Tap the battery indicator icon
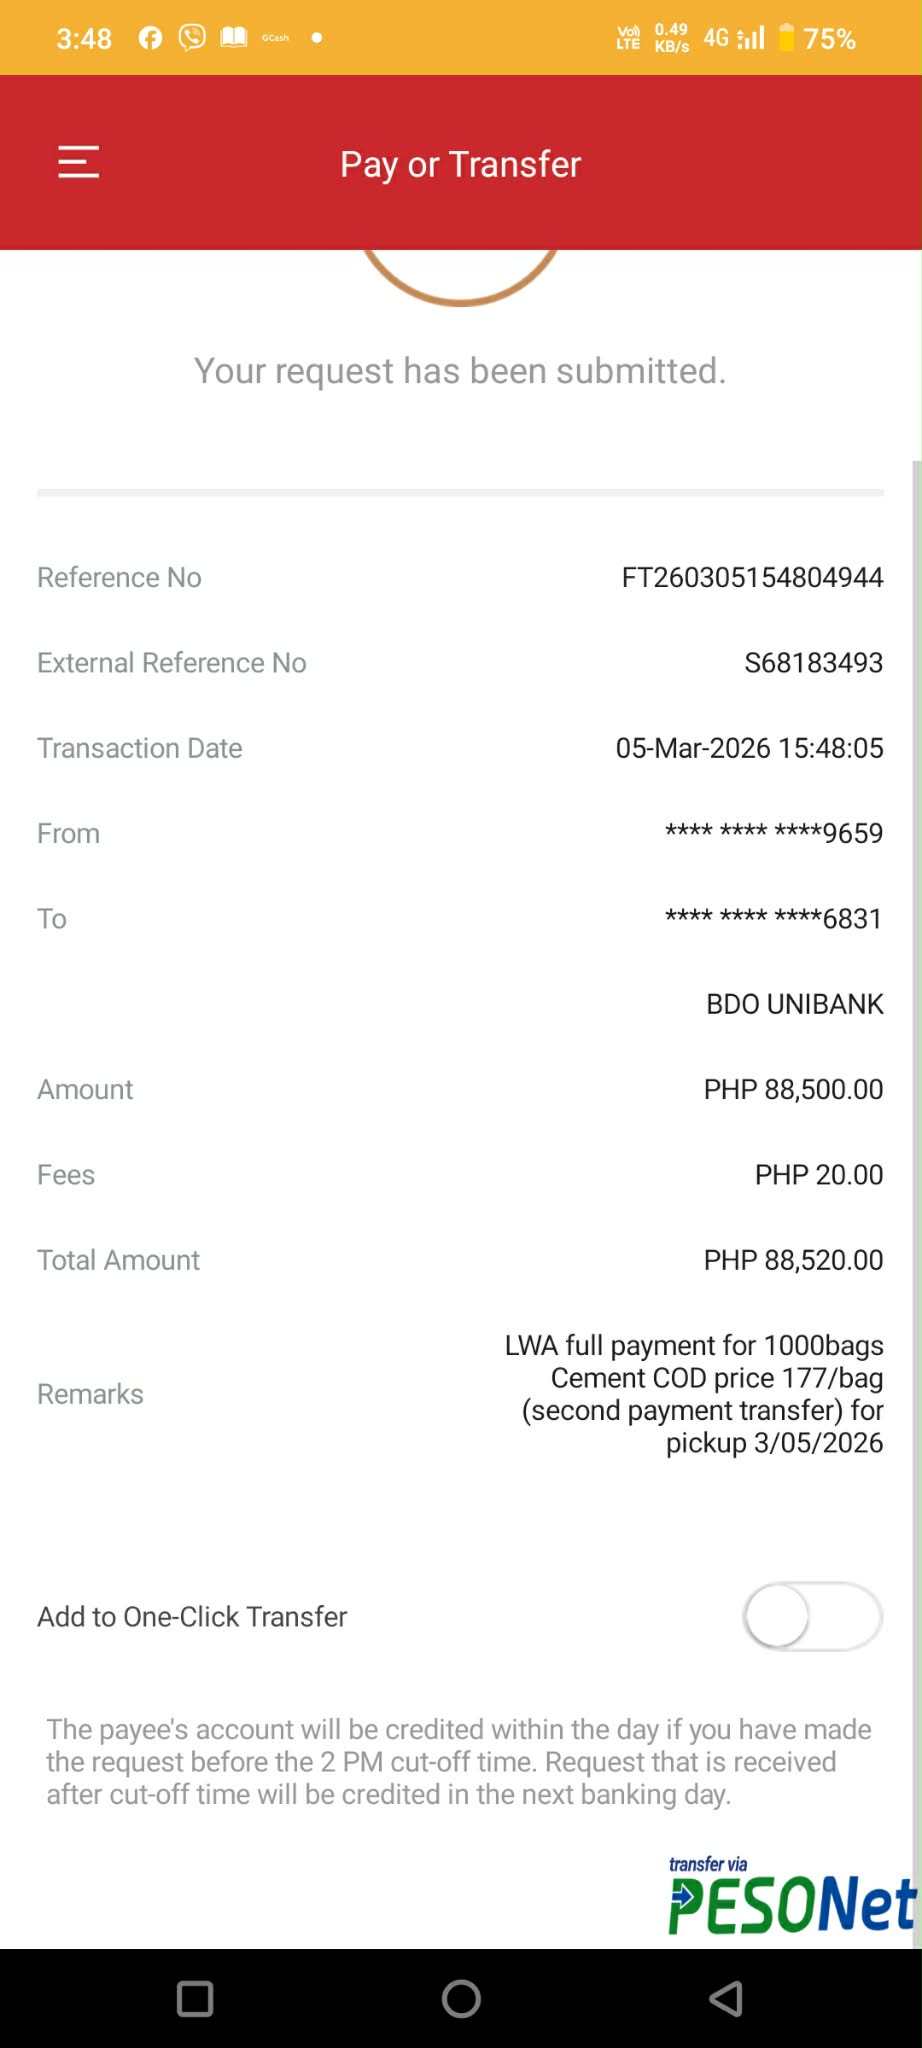This screenshot has height=2048, width=922. (787, 38)
